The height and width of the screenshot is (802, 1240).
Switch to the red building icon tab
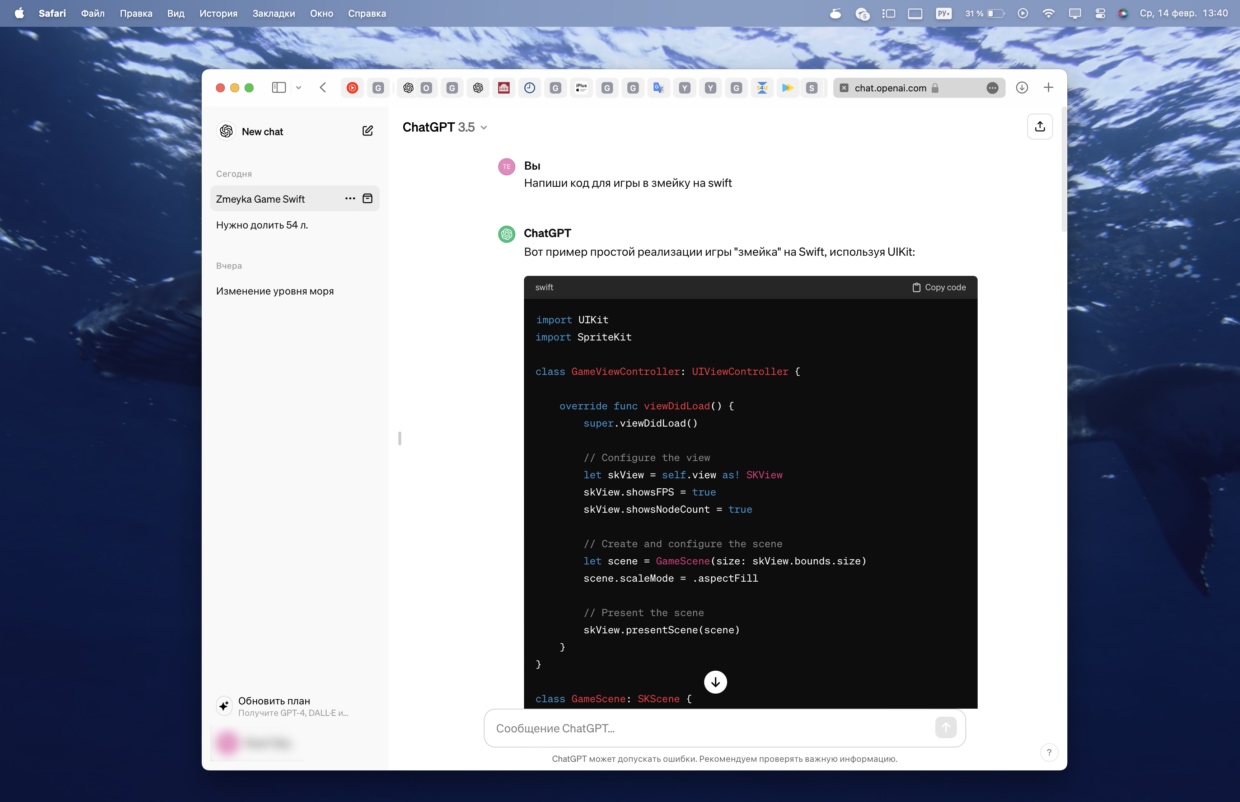coord(503,88)
